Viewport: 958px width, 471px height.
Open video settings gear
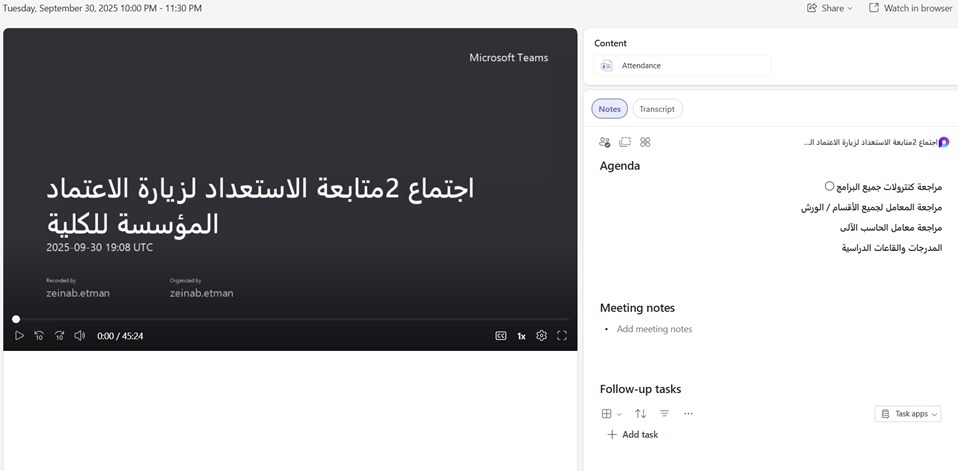click(x=541, y=336)
